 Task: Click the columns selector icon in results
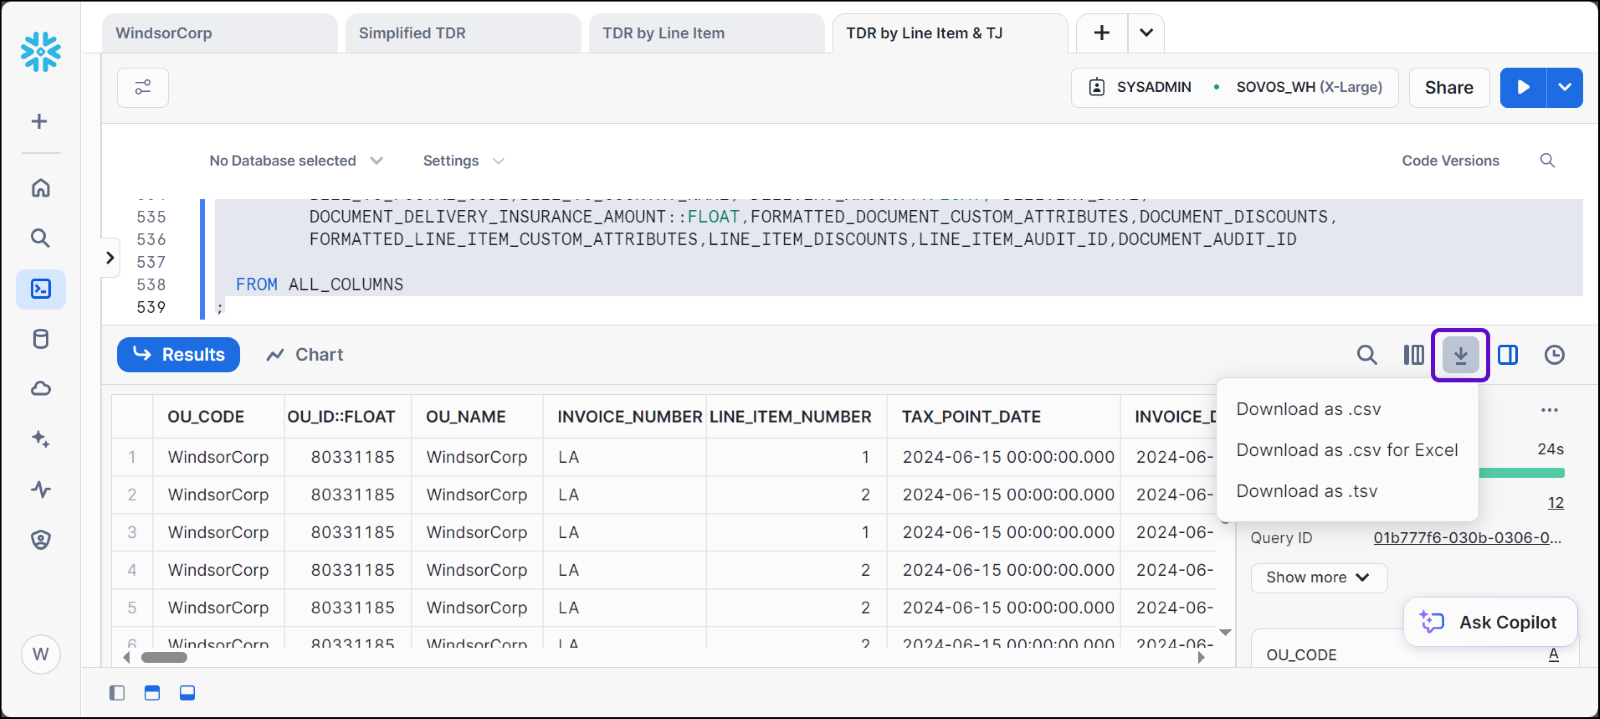1413,355
